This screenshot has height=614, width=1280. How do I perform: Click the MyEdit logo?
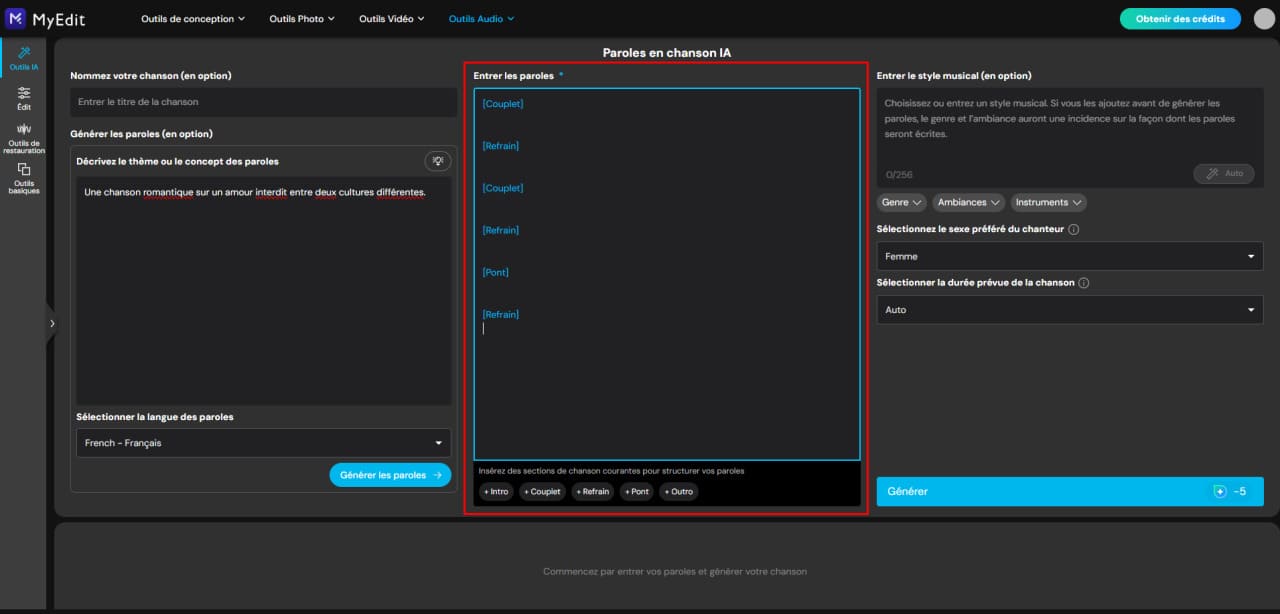click(45, 18)
